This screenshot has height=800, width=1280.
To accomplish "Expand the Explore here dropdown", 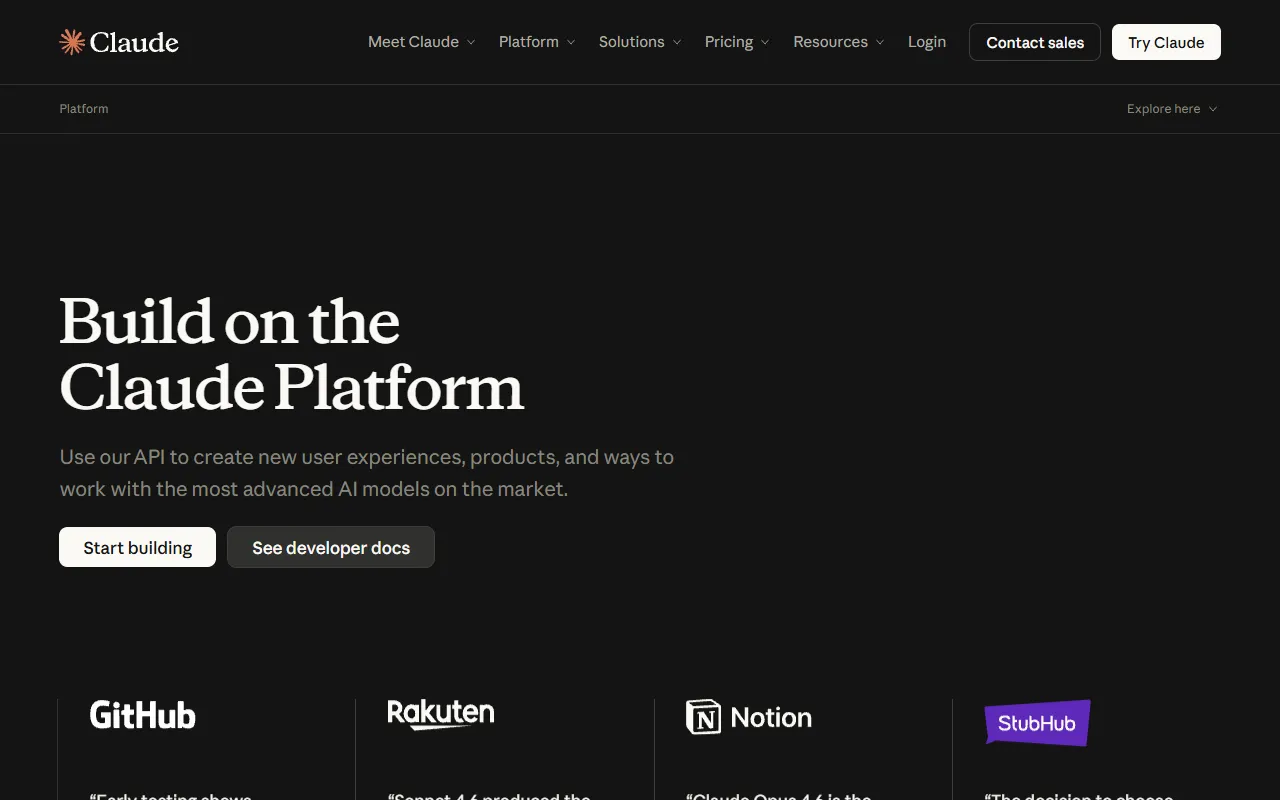I will tap(1171, 109).
